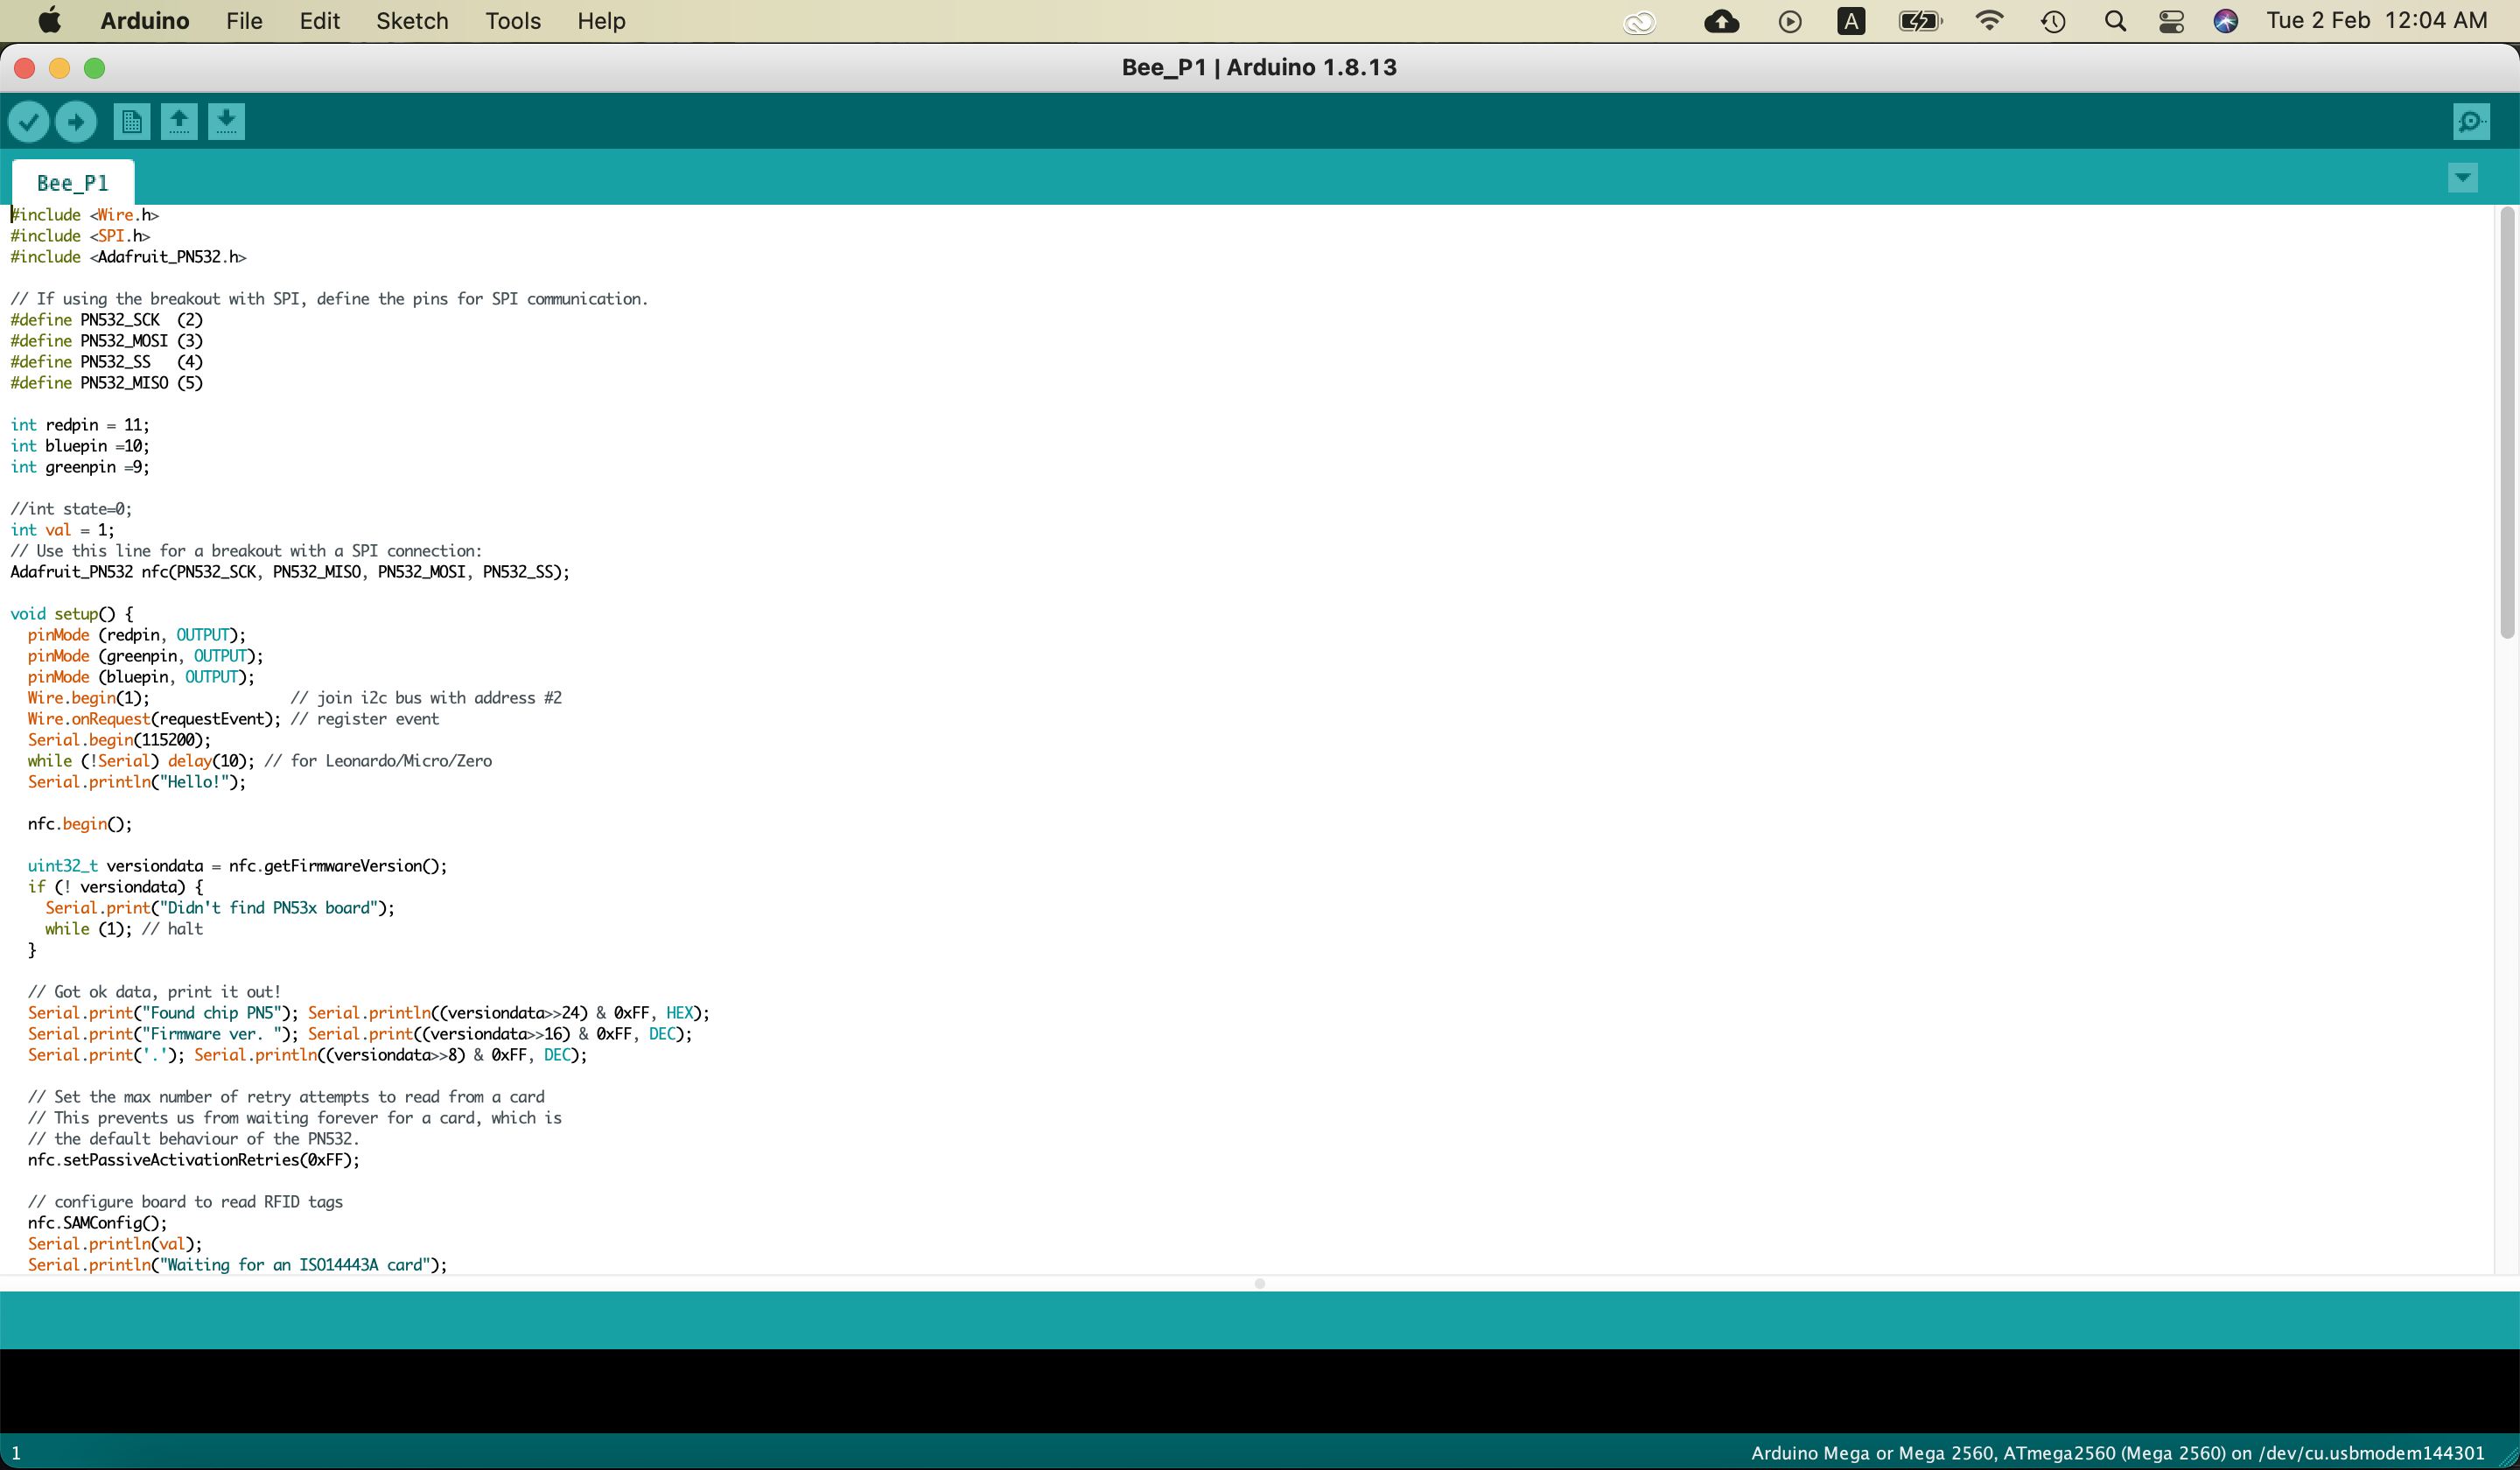Click the #define PN532_SCK (2) line
2520x1470 pixels.
(106, 320)
